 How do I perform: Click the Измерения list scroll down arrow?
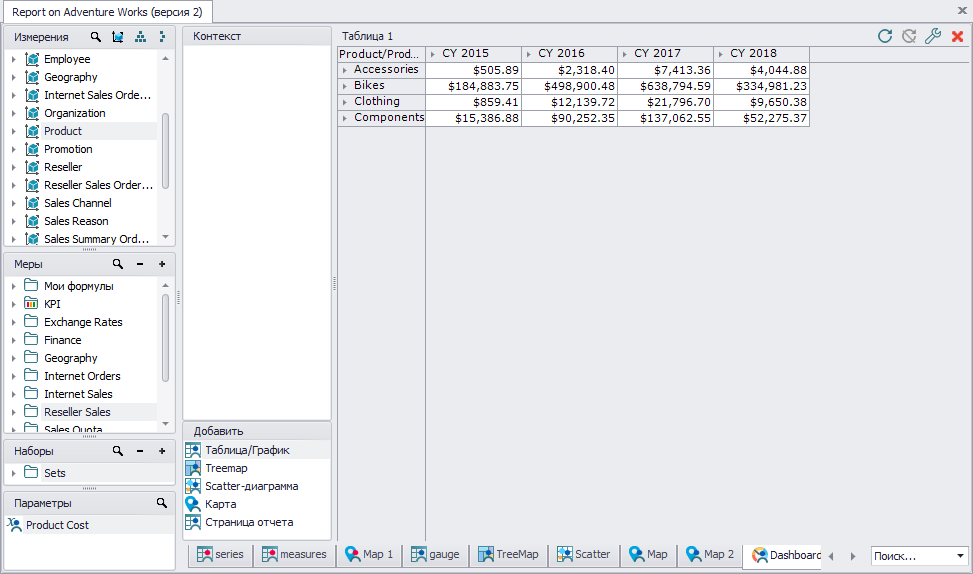pyautogui.click(x=166, y=237)
